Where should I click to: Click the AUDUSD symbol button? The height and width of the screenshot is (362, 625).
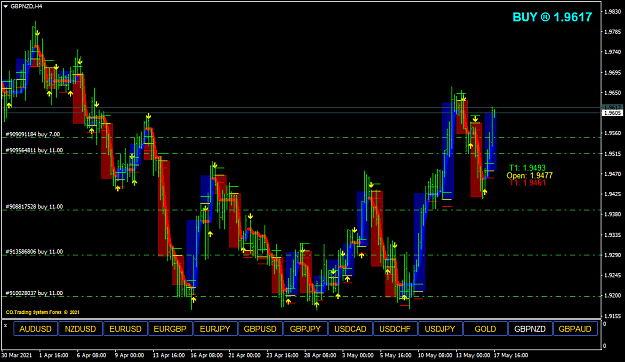coord(35,329)
